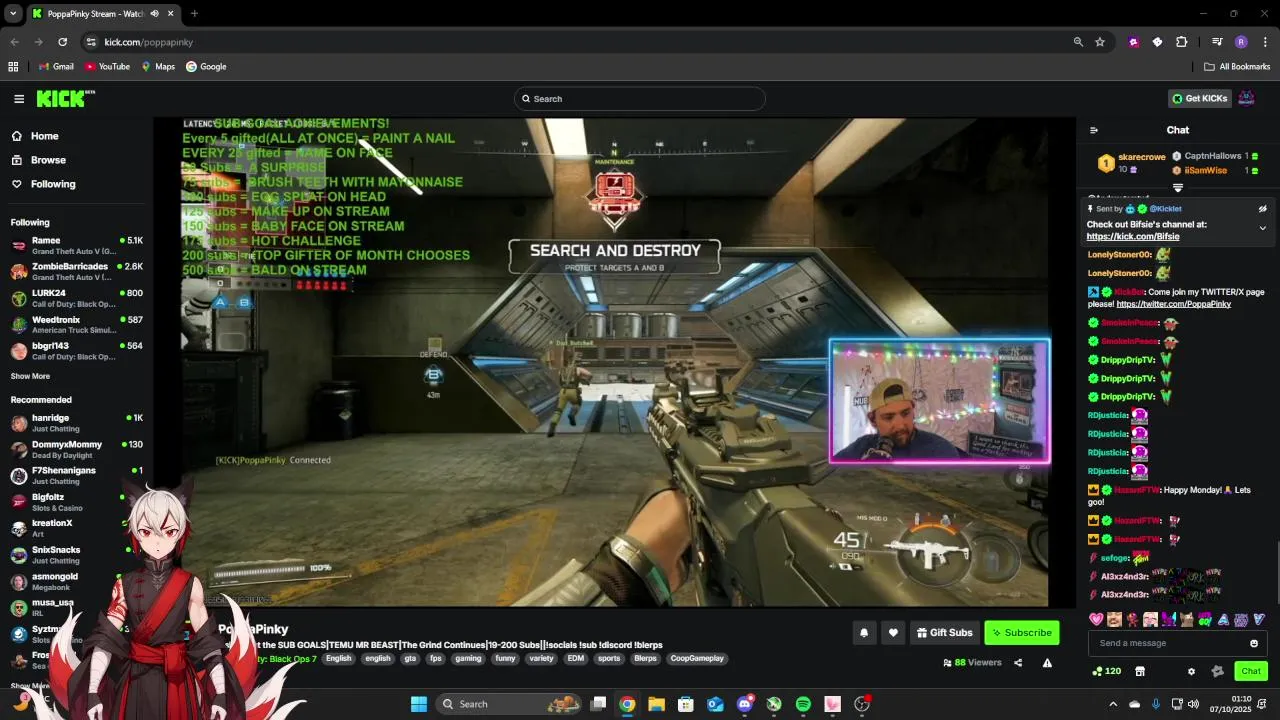Toggle stream notifications bell
This screenshot has height=720, width=1280.
(x=864, y=632)
